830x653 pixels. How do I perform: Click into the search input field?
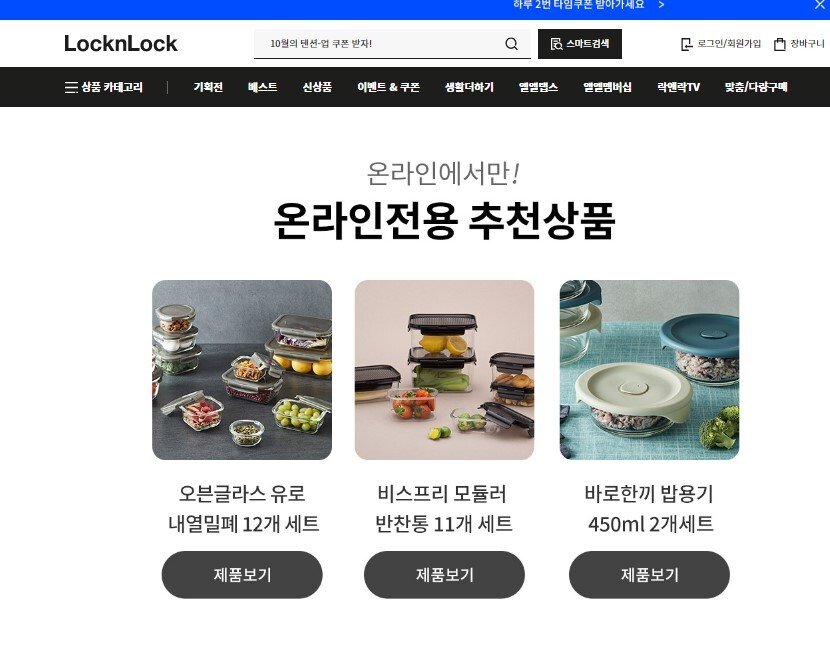tap(378, 44)
